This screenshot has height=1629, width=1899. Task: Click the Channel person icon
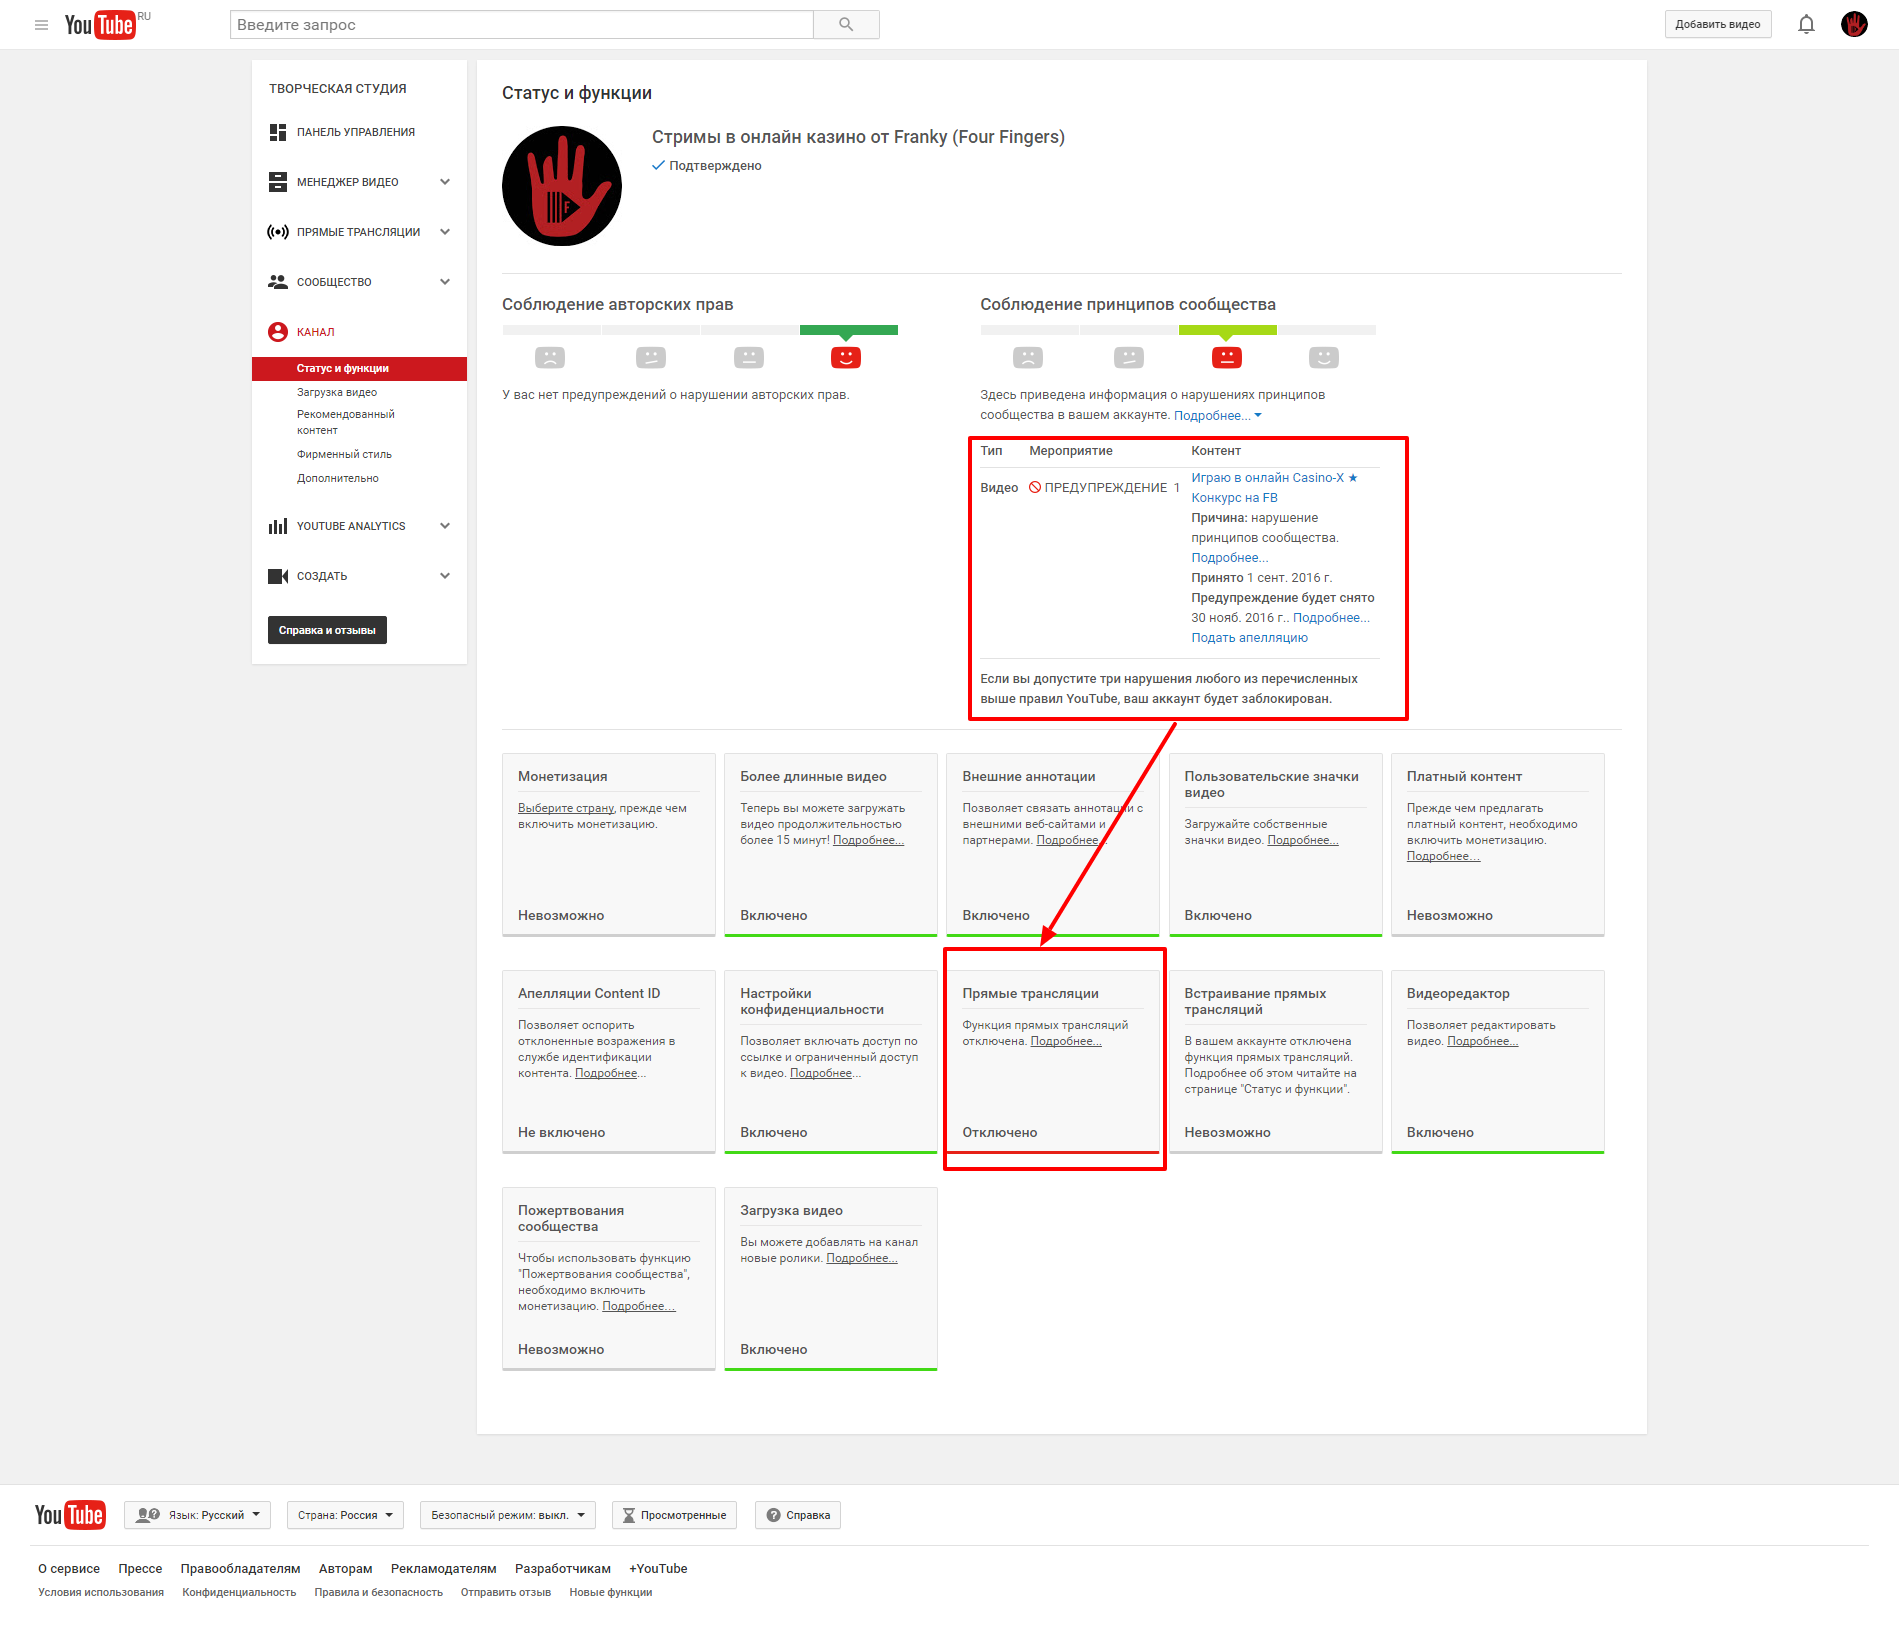[278, 332]
